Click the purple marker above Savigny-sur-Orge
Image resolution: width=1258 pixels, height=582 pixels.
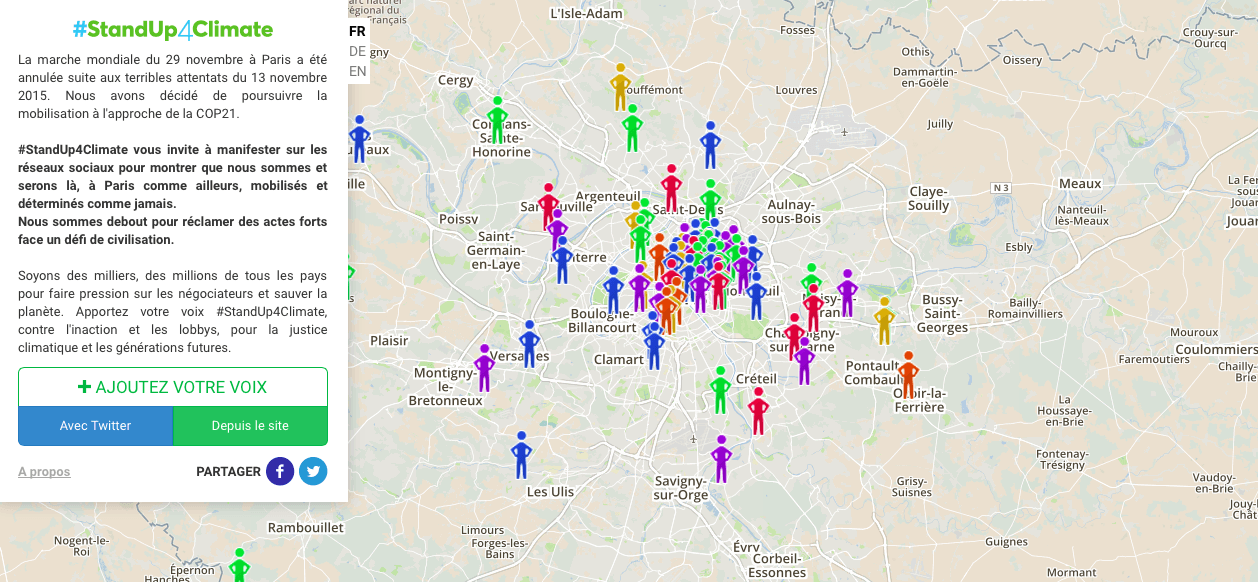coord(721,459)
